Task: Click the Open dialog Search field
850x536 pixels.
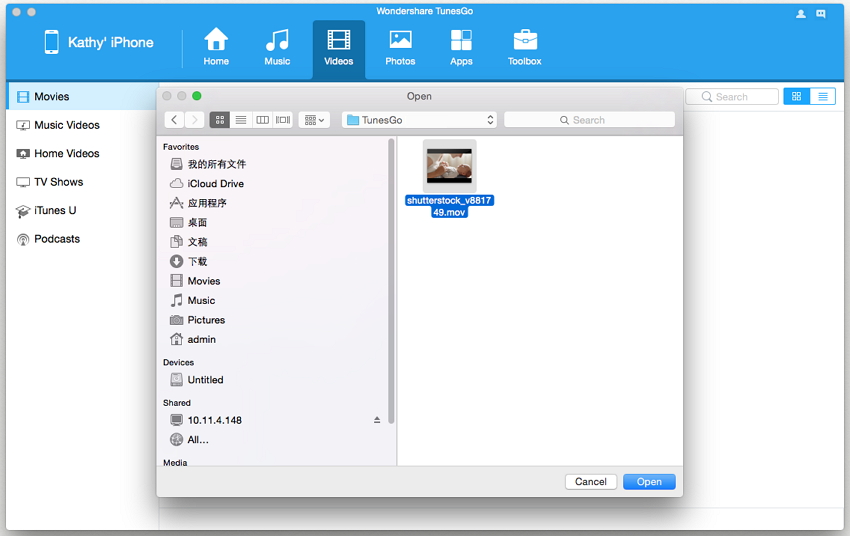Action: click(589, 120)
